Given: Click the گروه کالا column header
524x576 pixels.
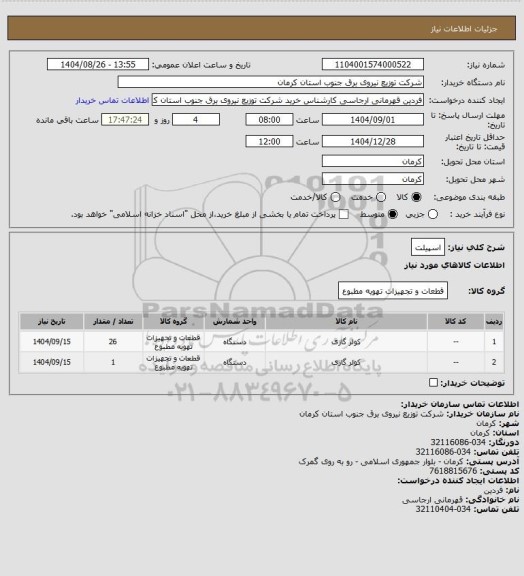Looking at the screenshot, I should (173, 321).
